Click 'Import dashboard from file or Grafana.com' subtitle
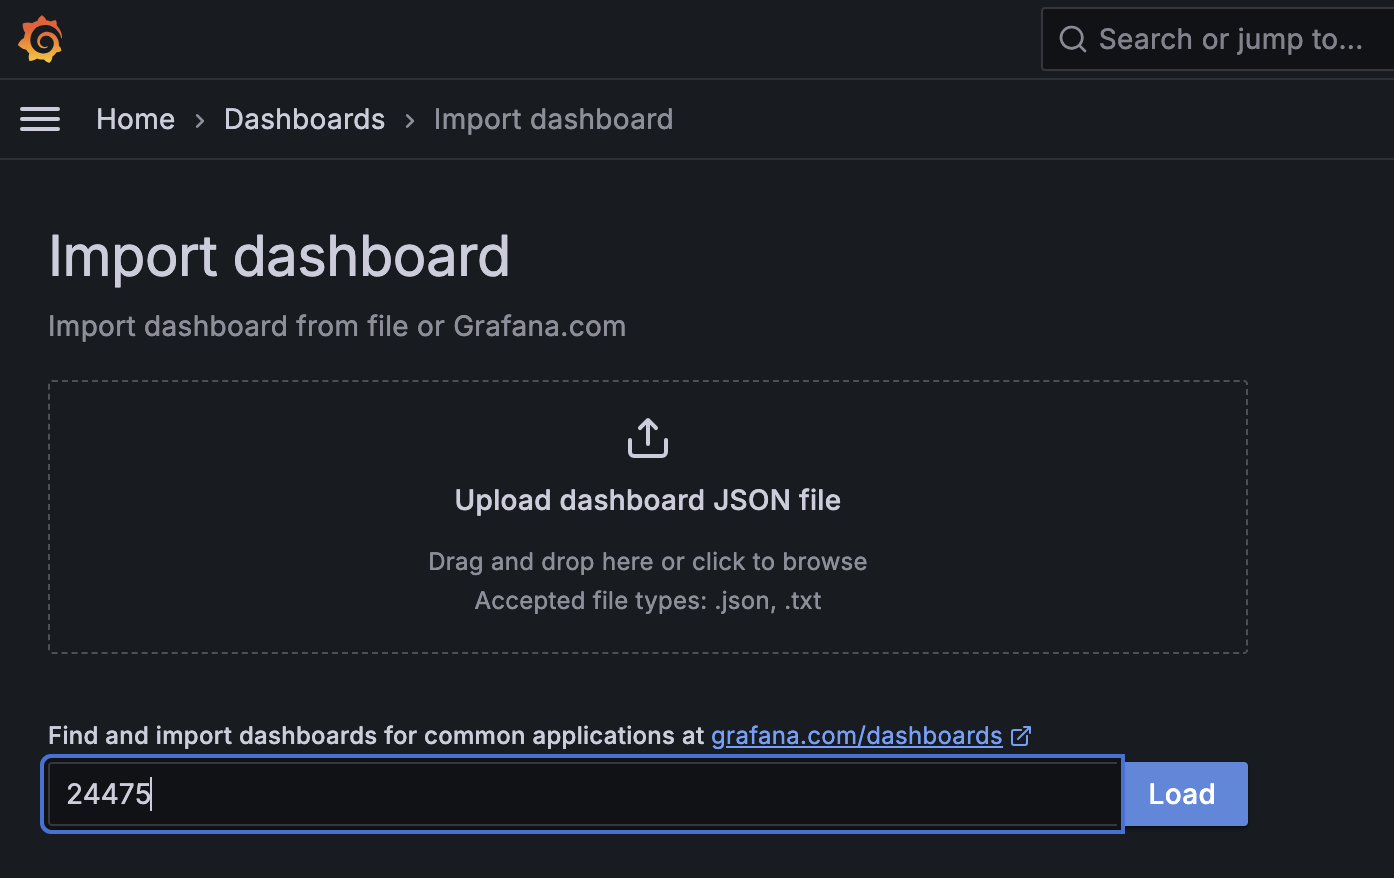Screen dimensions: 1394x878 tap(337, 326)
